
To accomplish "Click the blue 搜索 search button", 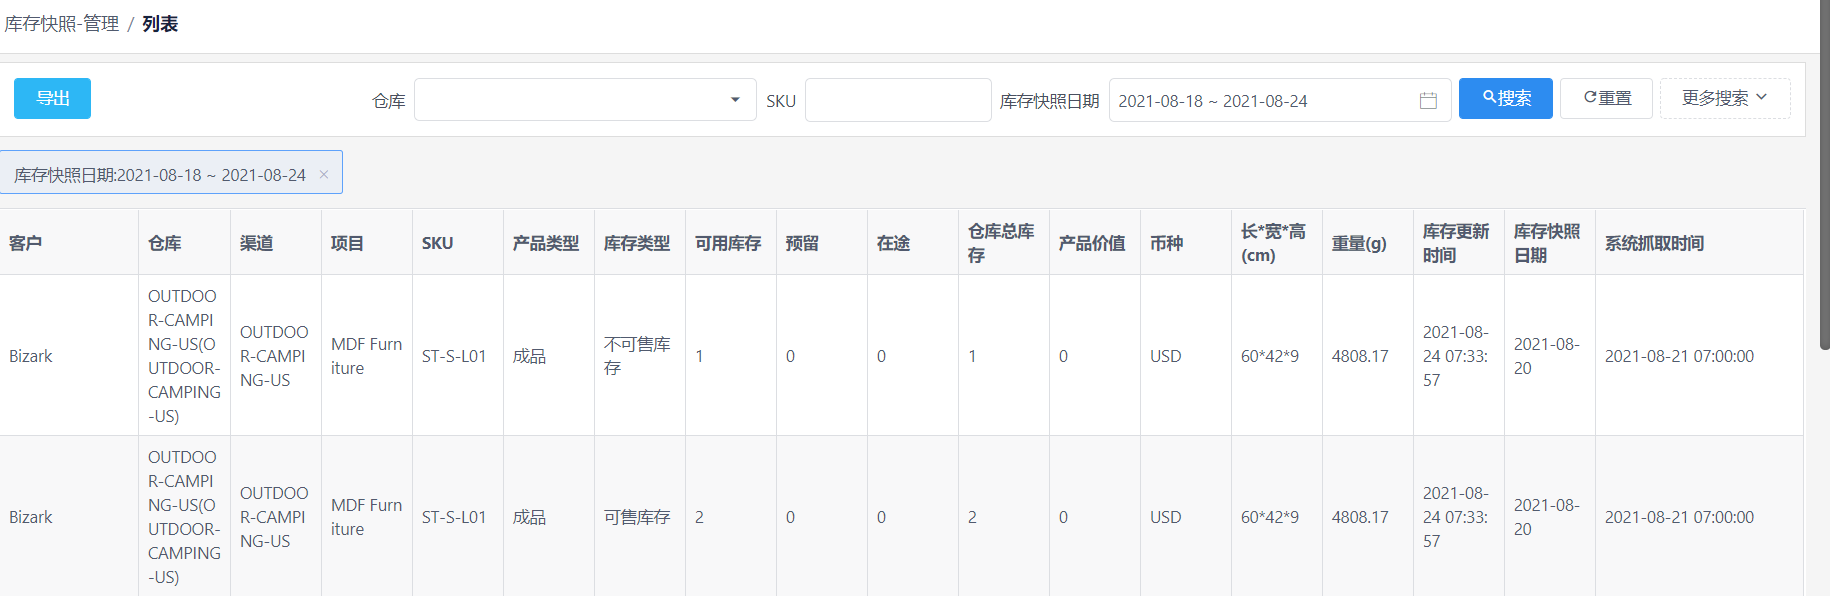I will pyautogui.click(x=1505, y=98).
